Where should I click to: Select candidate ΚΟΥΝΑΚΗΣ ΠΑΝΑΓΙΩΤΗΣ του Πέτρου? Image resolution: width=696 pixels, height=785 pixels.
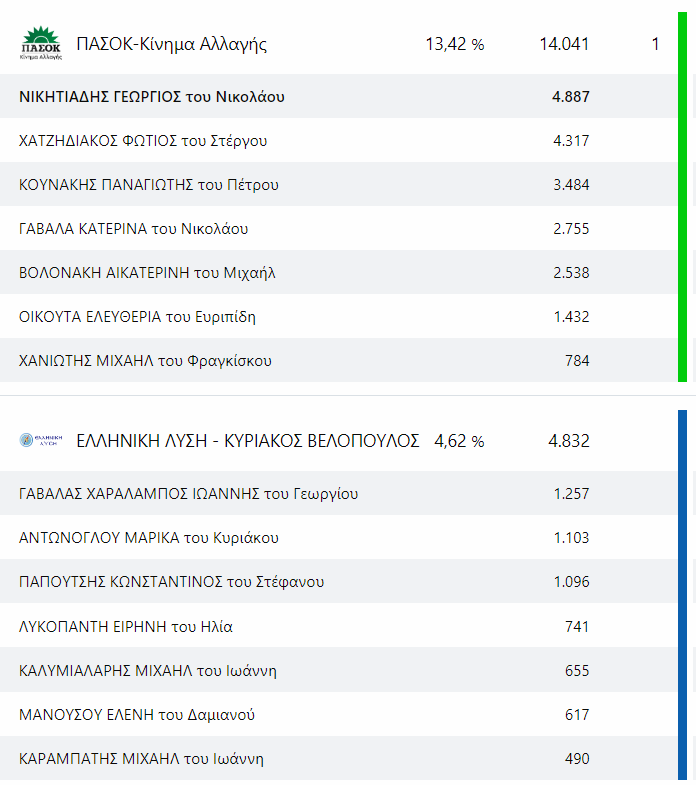(x=149, y=185)
